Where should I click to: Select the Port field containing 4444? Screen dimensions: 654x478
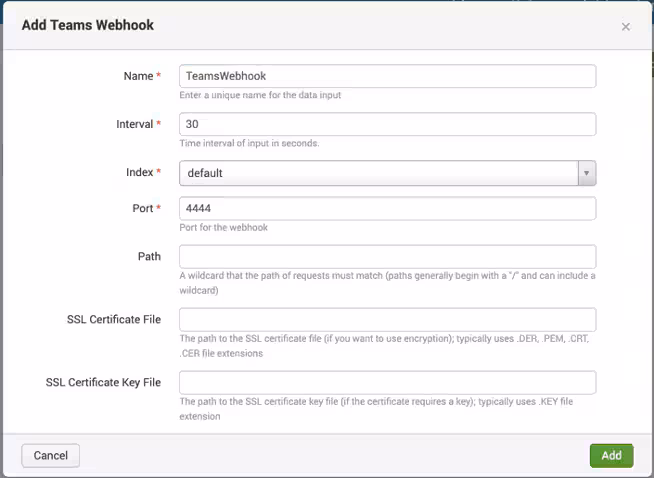coord(387,208)
